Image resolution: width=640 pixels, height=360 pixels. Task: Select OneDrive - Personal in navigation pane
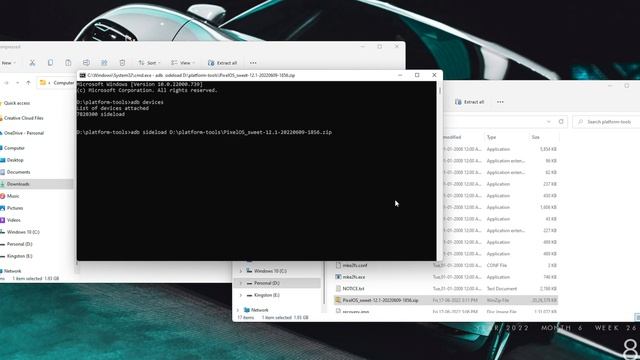tap(23, 133)
